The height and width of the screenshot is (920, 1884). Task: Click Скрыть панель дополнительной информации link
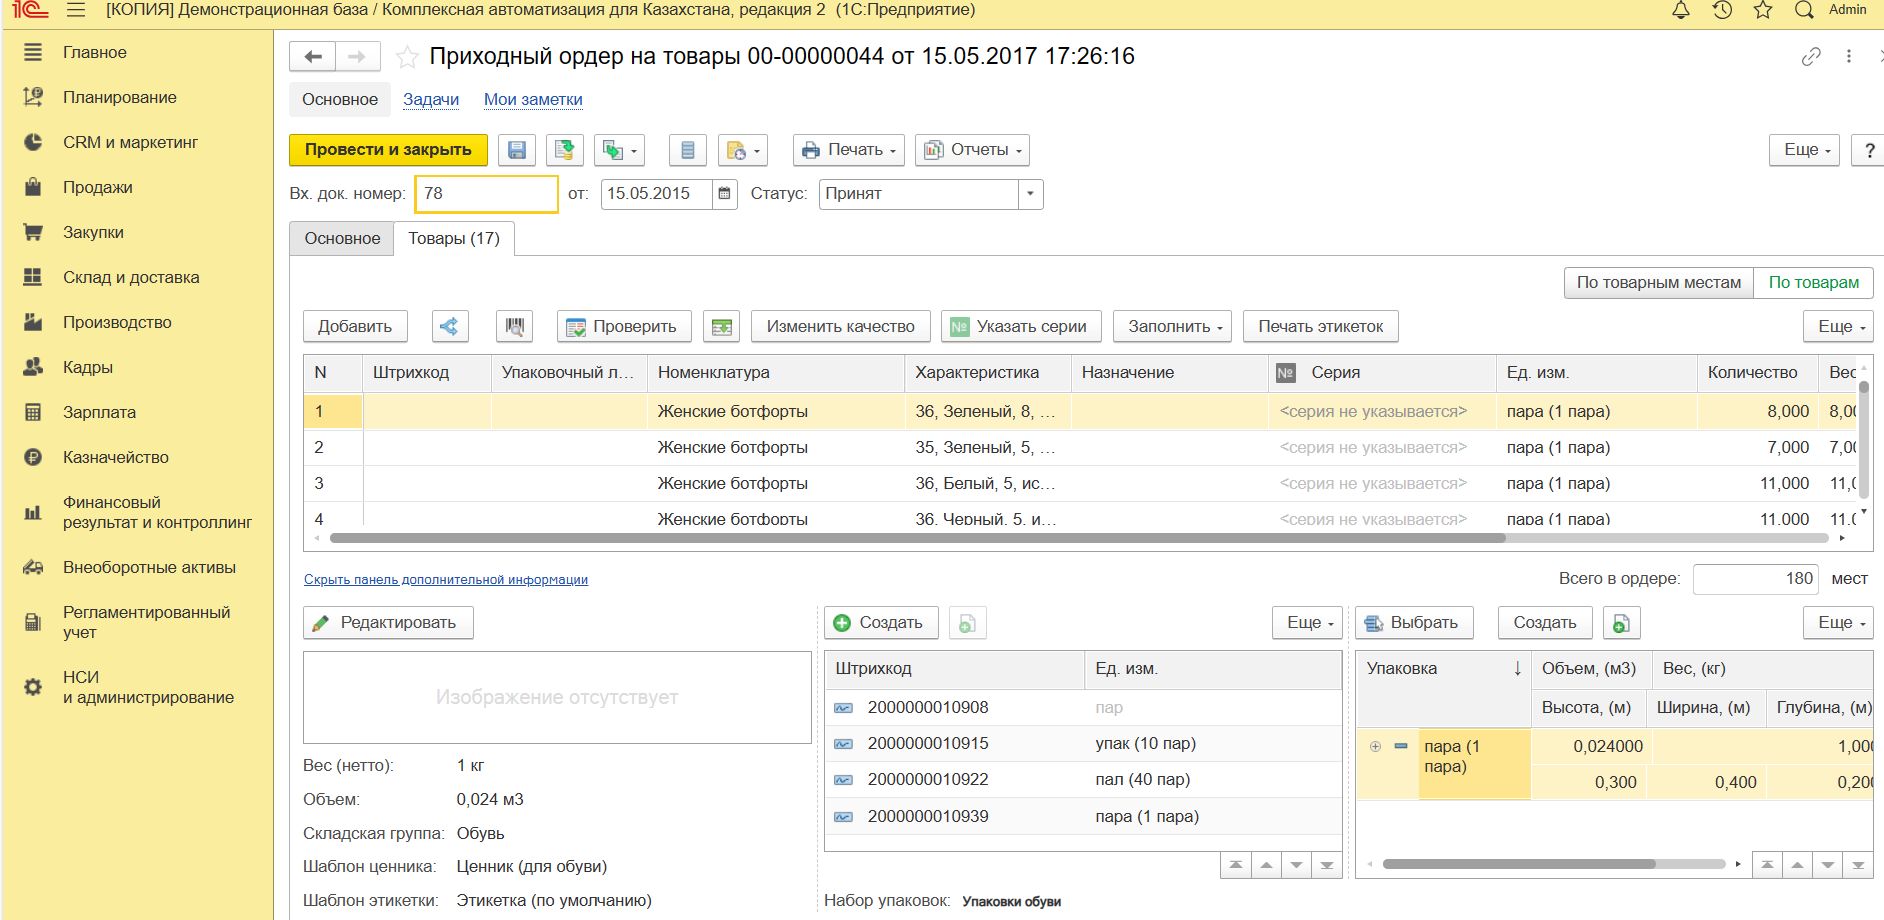click(446, 580)
